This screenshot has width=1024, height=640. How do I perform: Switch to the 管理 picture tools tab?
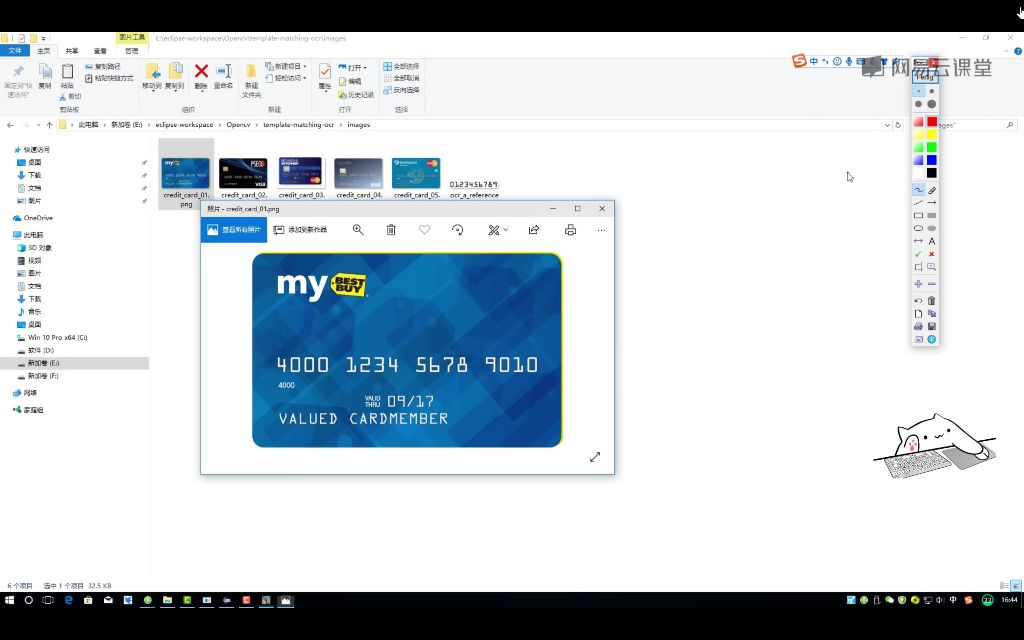pos(132,51)
